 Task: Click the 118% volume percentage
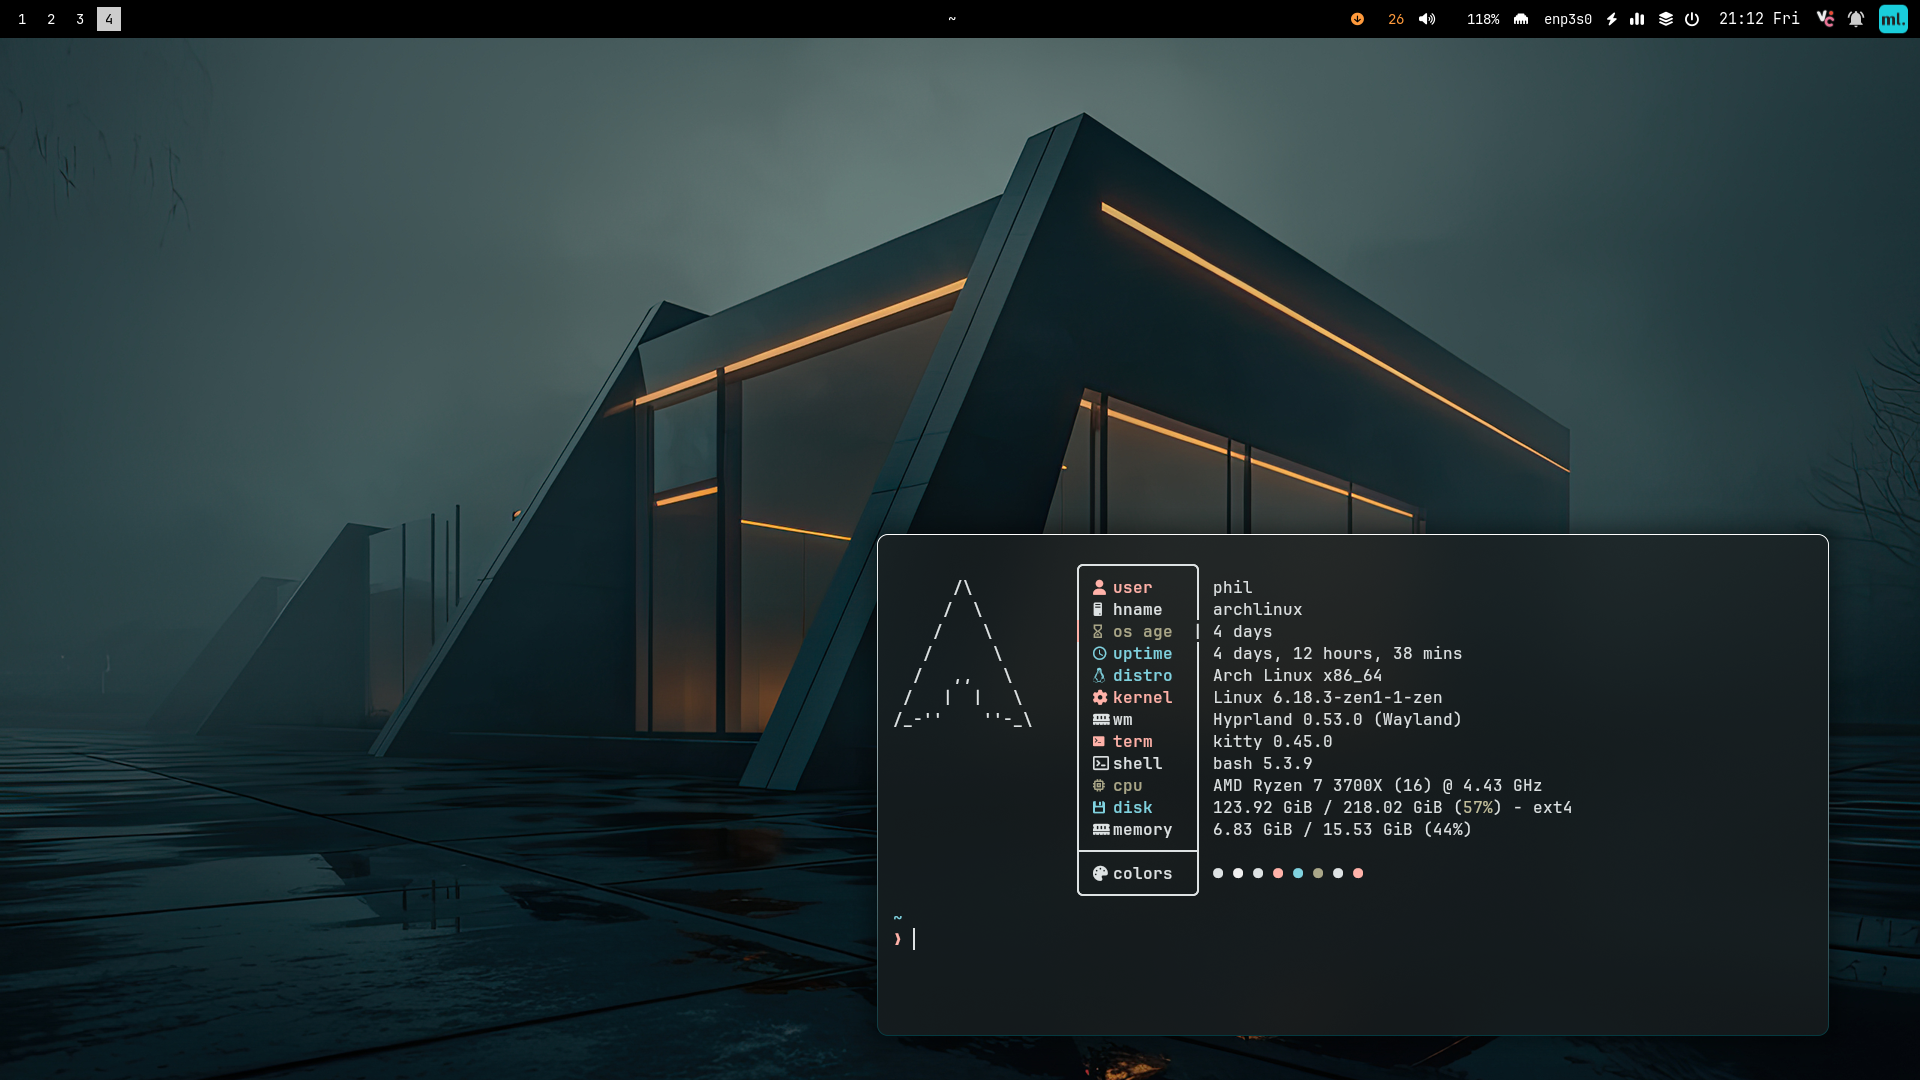[x=1482, y=19]
